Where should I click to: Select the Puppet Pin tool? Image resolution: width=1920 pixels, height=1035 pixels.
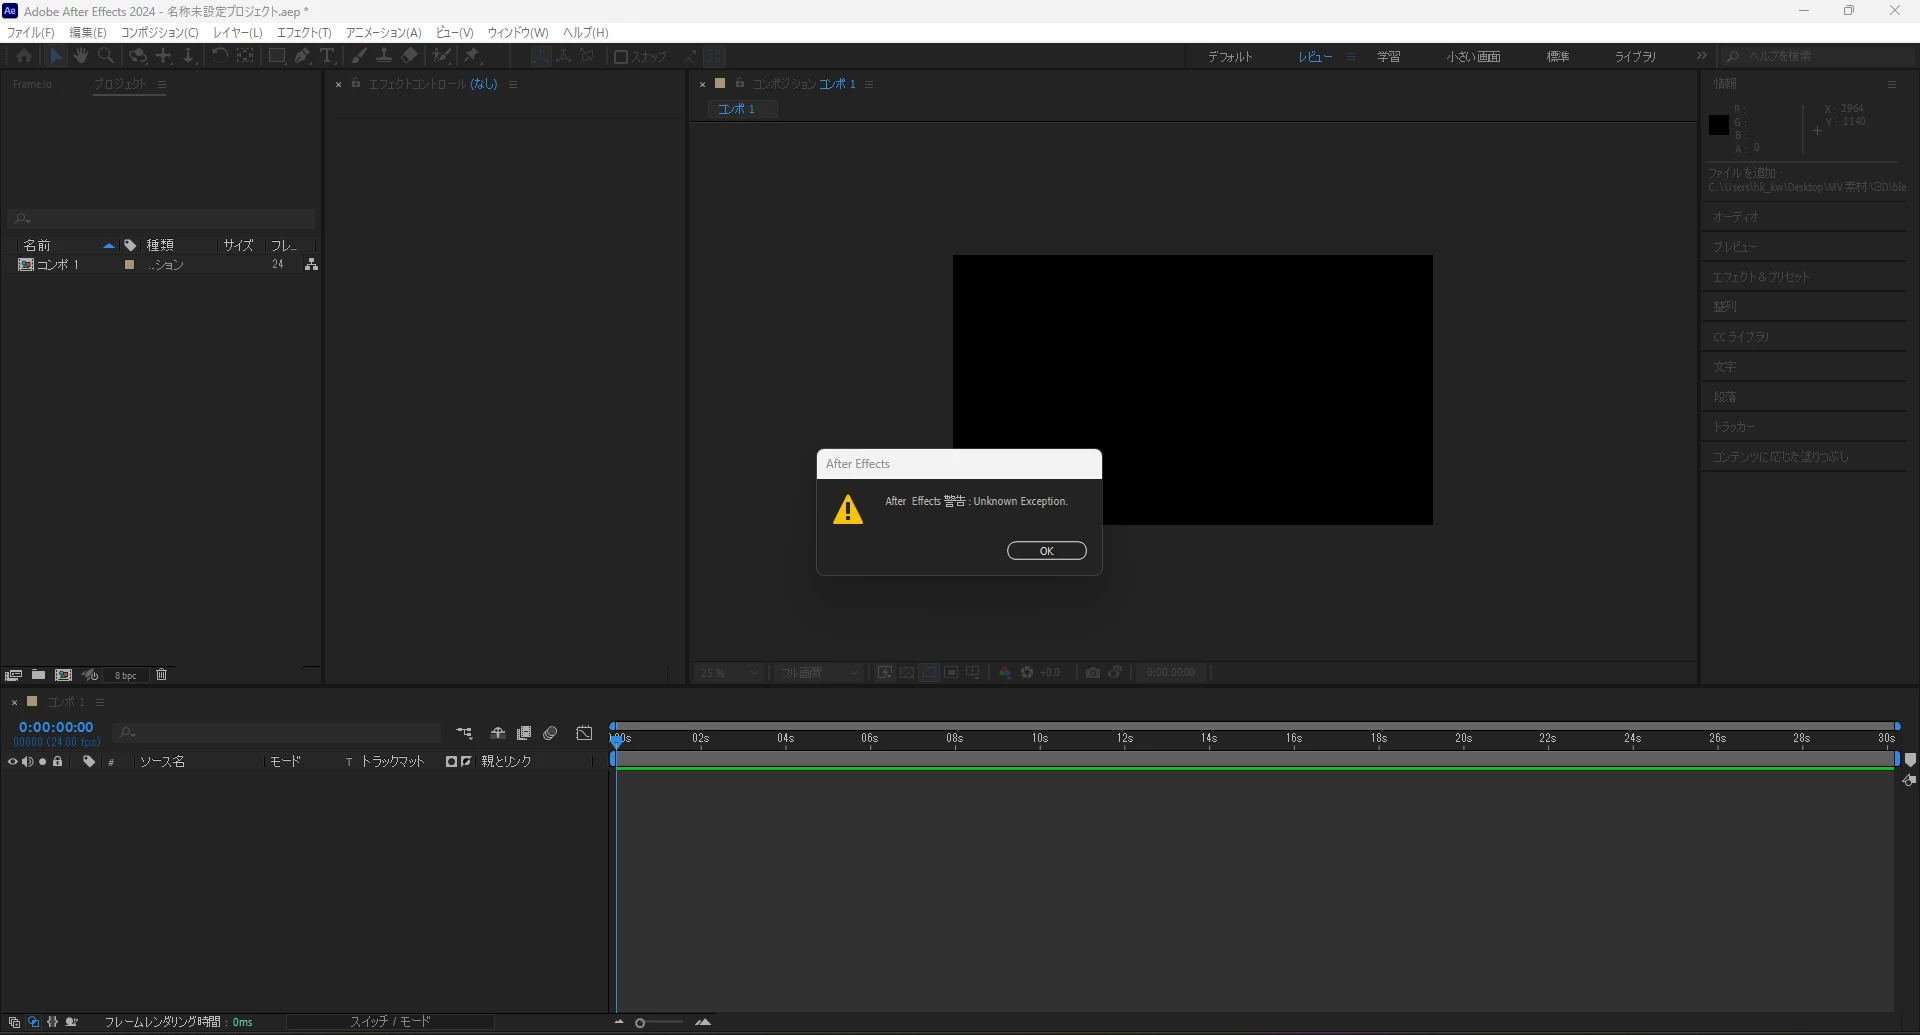click(472, 56)
